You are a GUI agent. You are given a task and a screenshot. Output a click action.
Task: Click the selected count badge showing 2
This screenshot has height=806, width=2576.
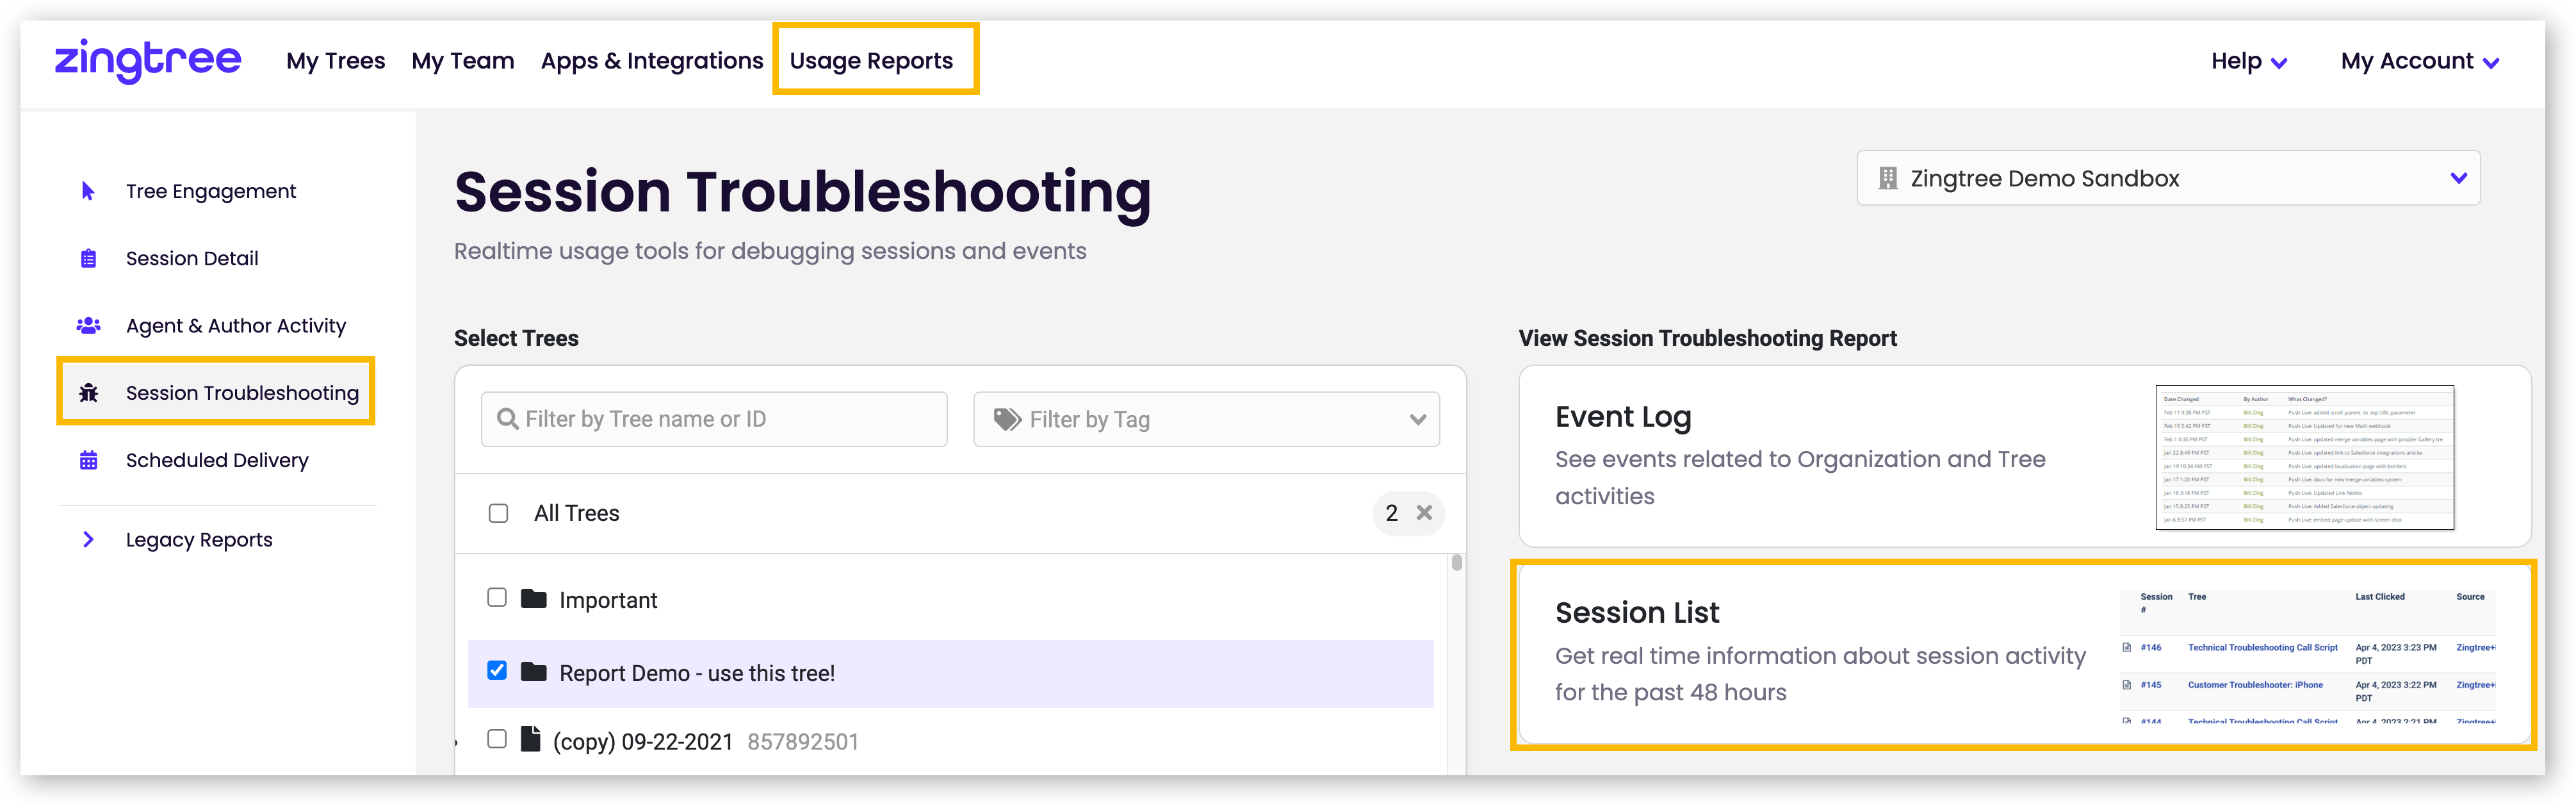point(1408,513)
